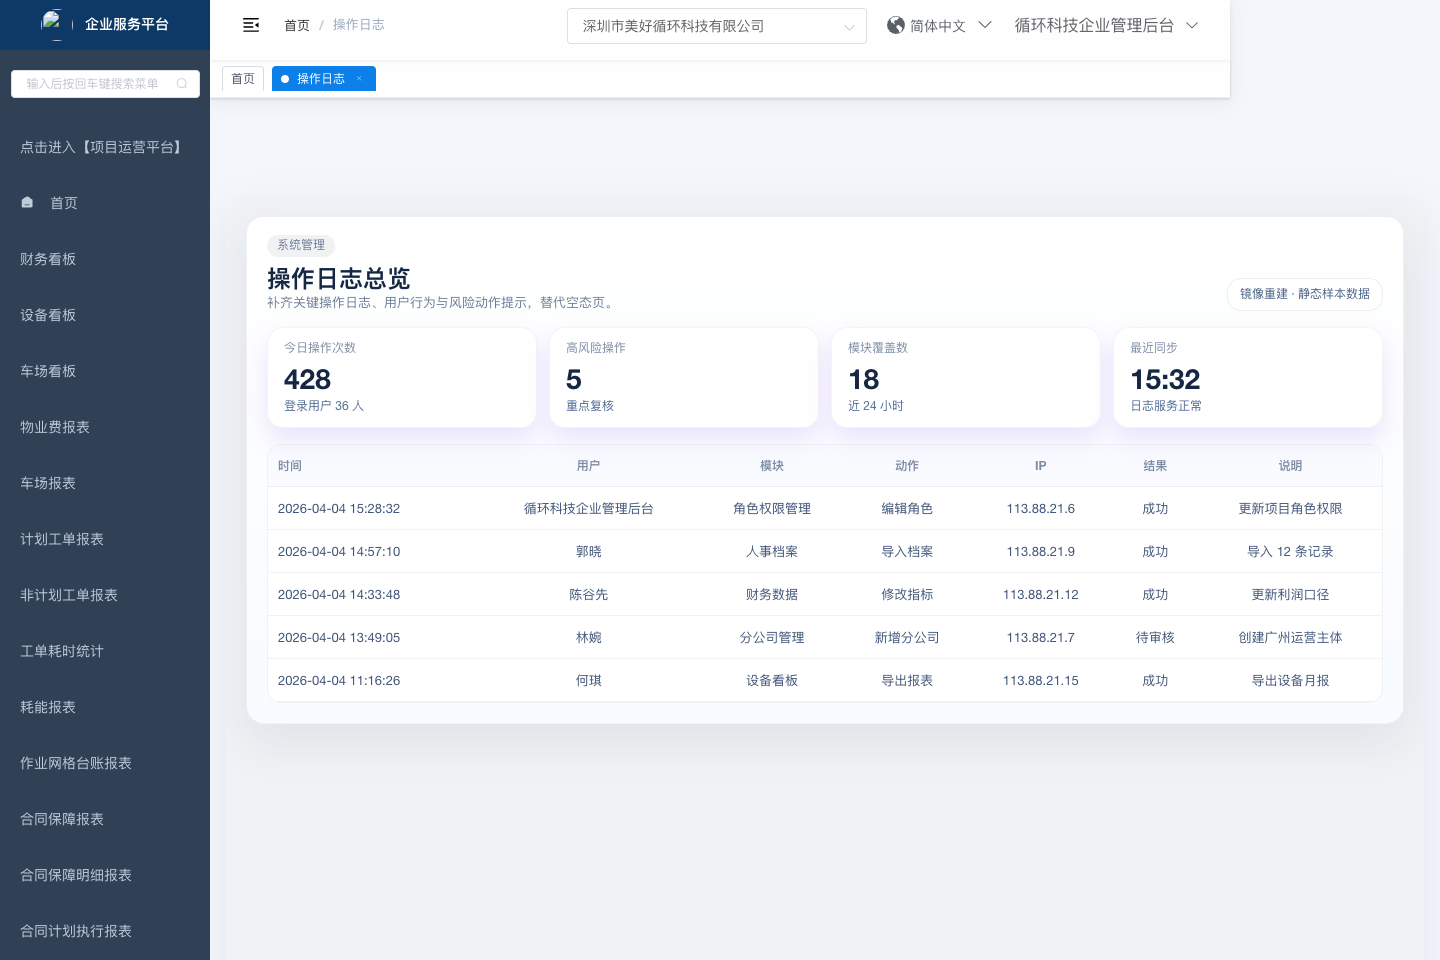Select the 高风险操作 stat card
This screenshot has width=1440, height=960.
coord(684,377)
